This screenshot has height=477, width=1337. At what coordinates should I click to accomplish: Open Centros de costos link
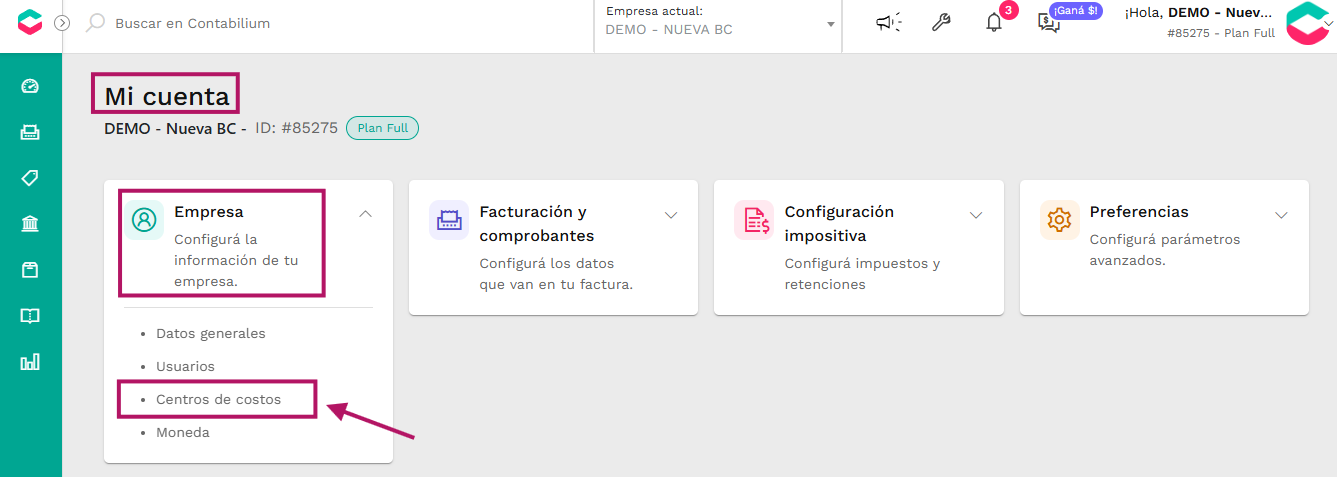pyautogui.click(x=218, y=399)
